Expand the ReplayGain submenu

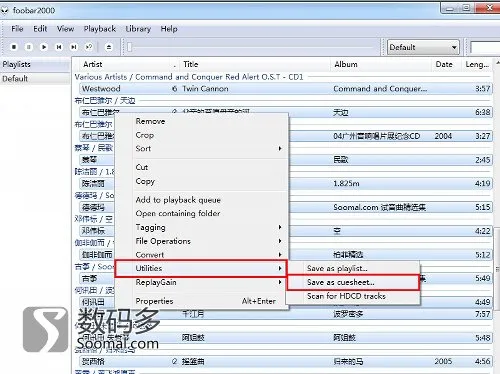[x=201, y=282]
